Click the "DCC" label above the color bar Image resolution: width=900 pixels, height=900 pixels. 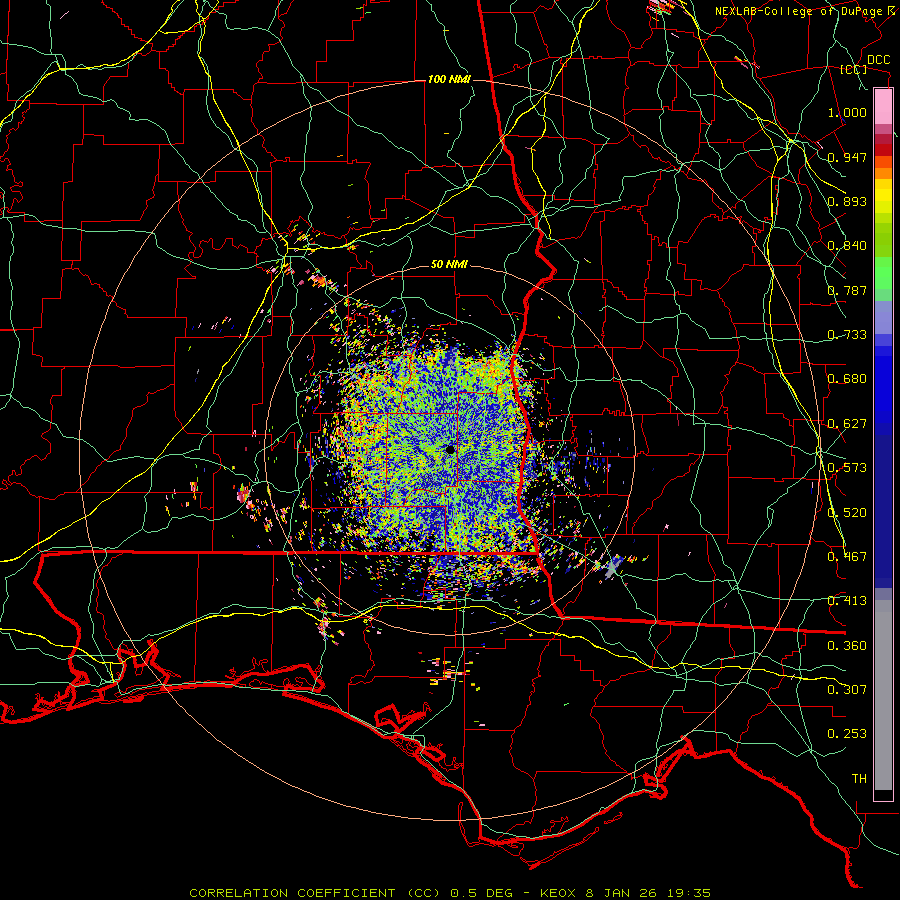coord(878,60)
